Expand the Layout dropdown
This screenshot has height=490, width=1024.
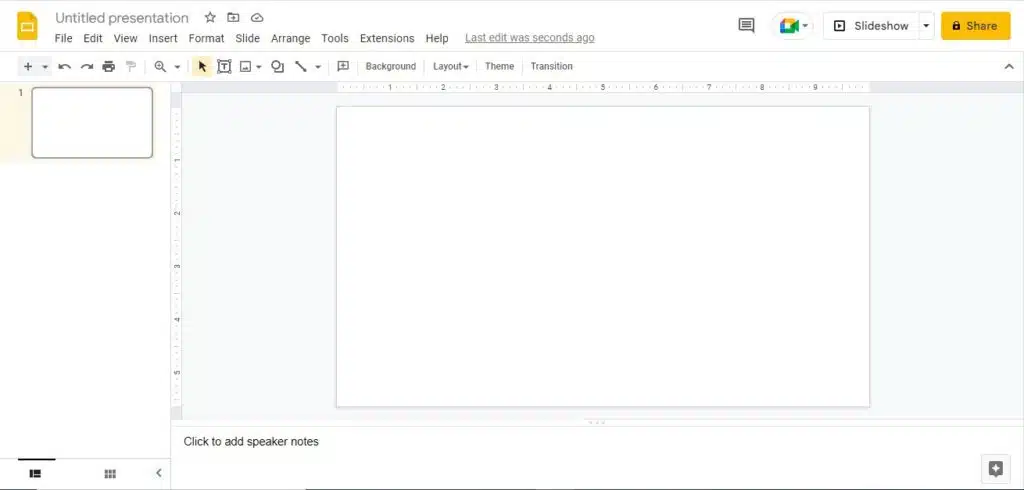[x=450, y=67]
